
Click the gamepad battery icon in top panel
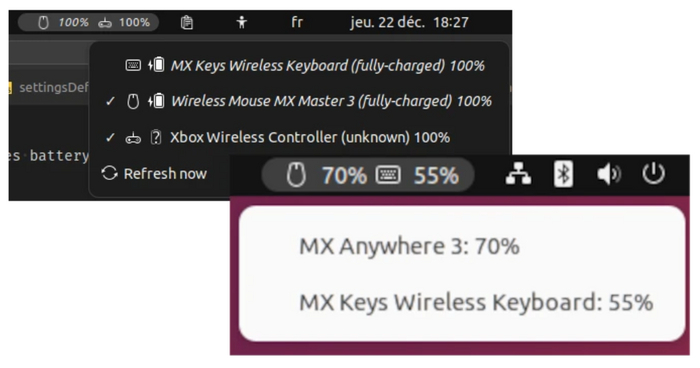105,23
